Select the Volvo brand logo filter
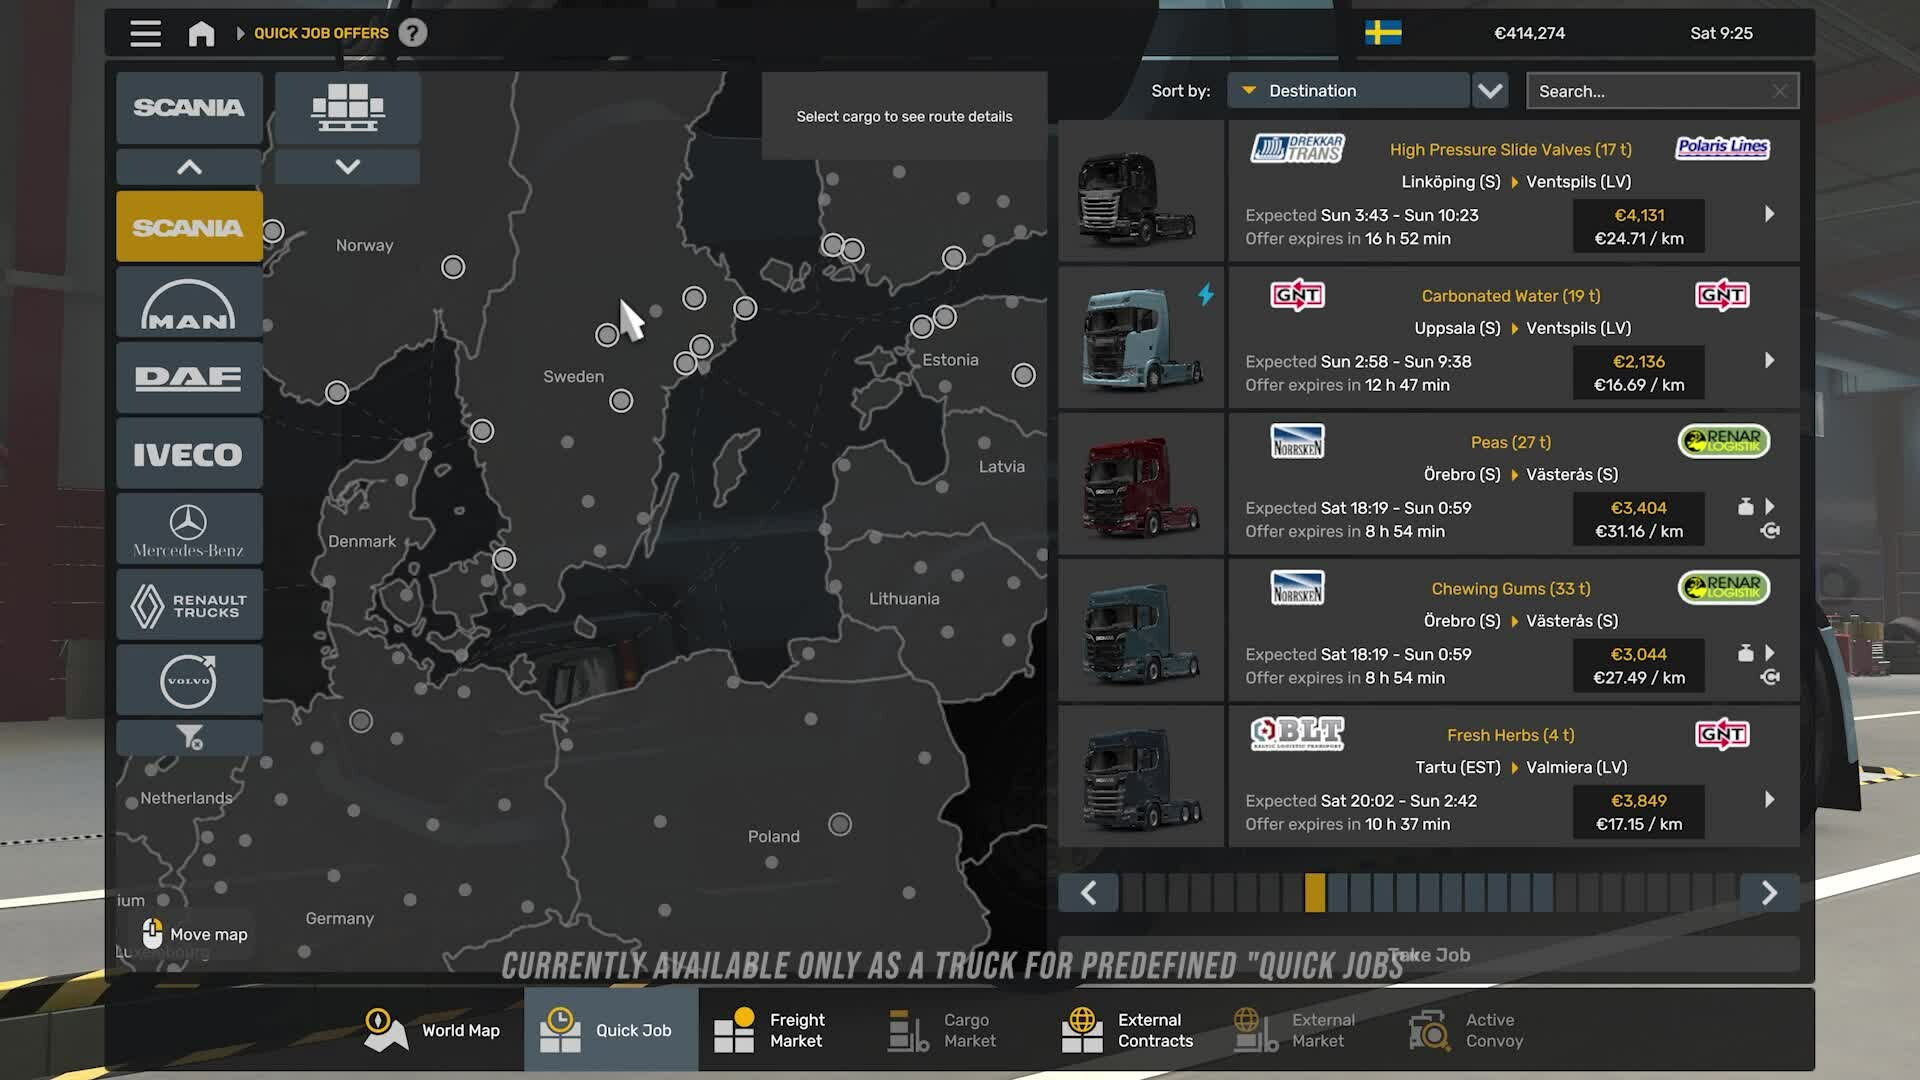 coord(189,680)
